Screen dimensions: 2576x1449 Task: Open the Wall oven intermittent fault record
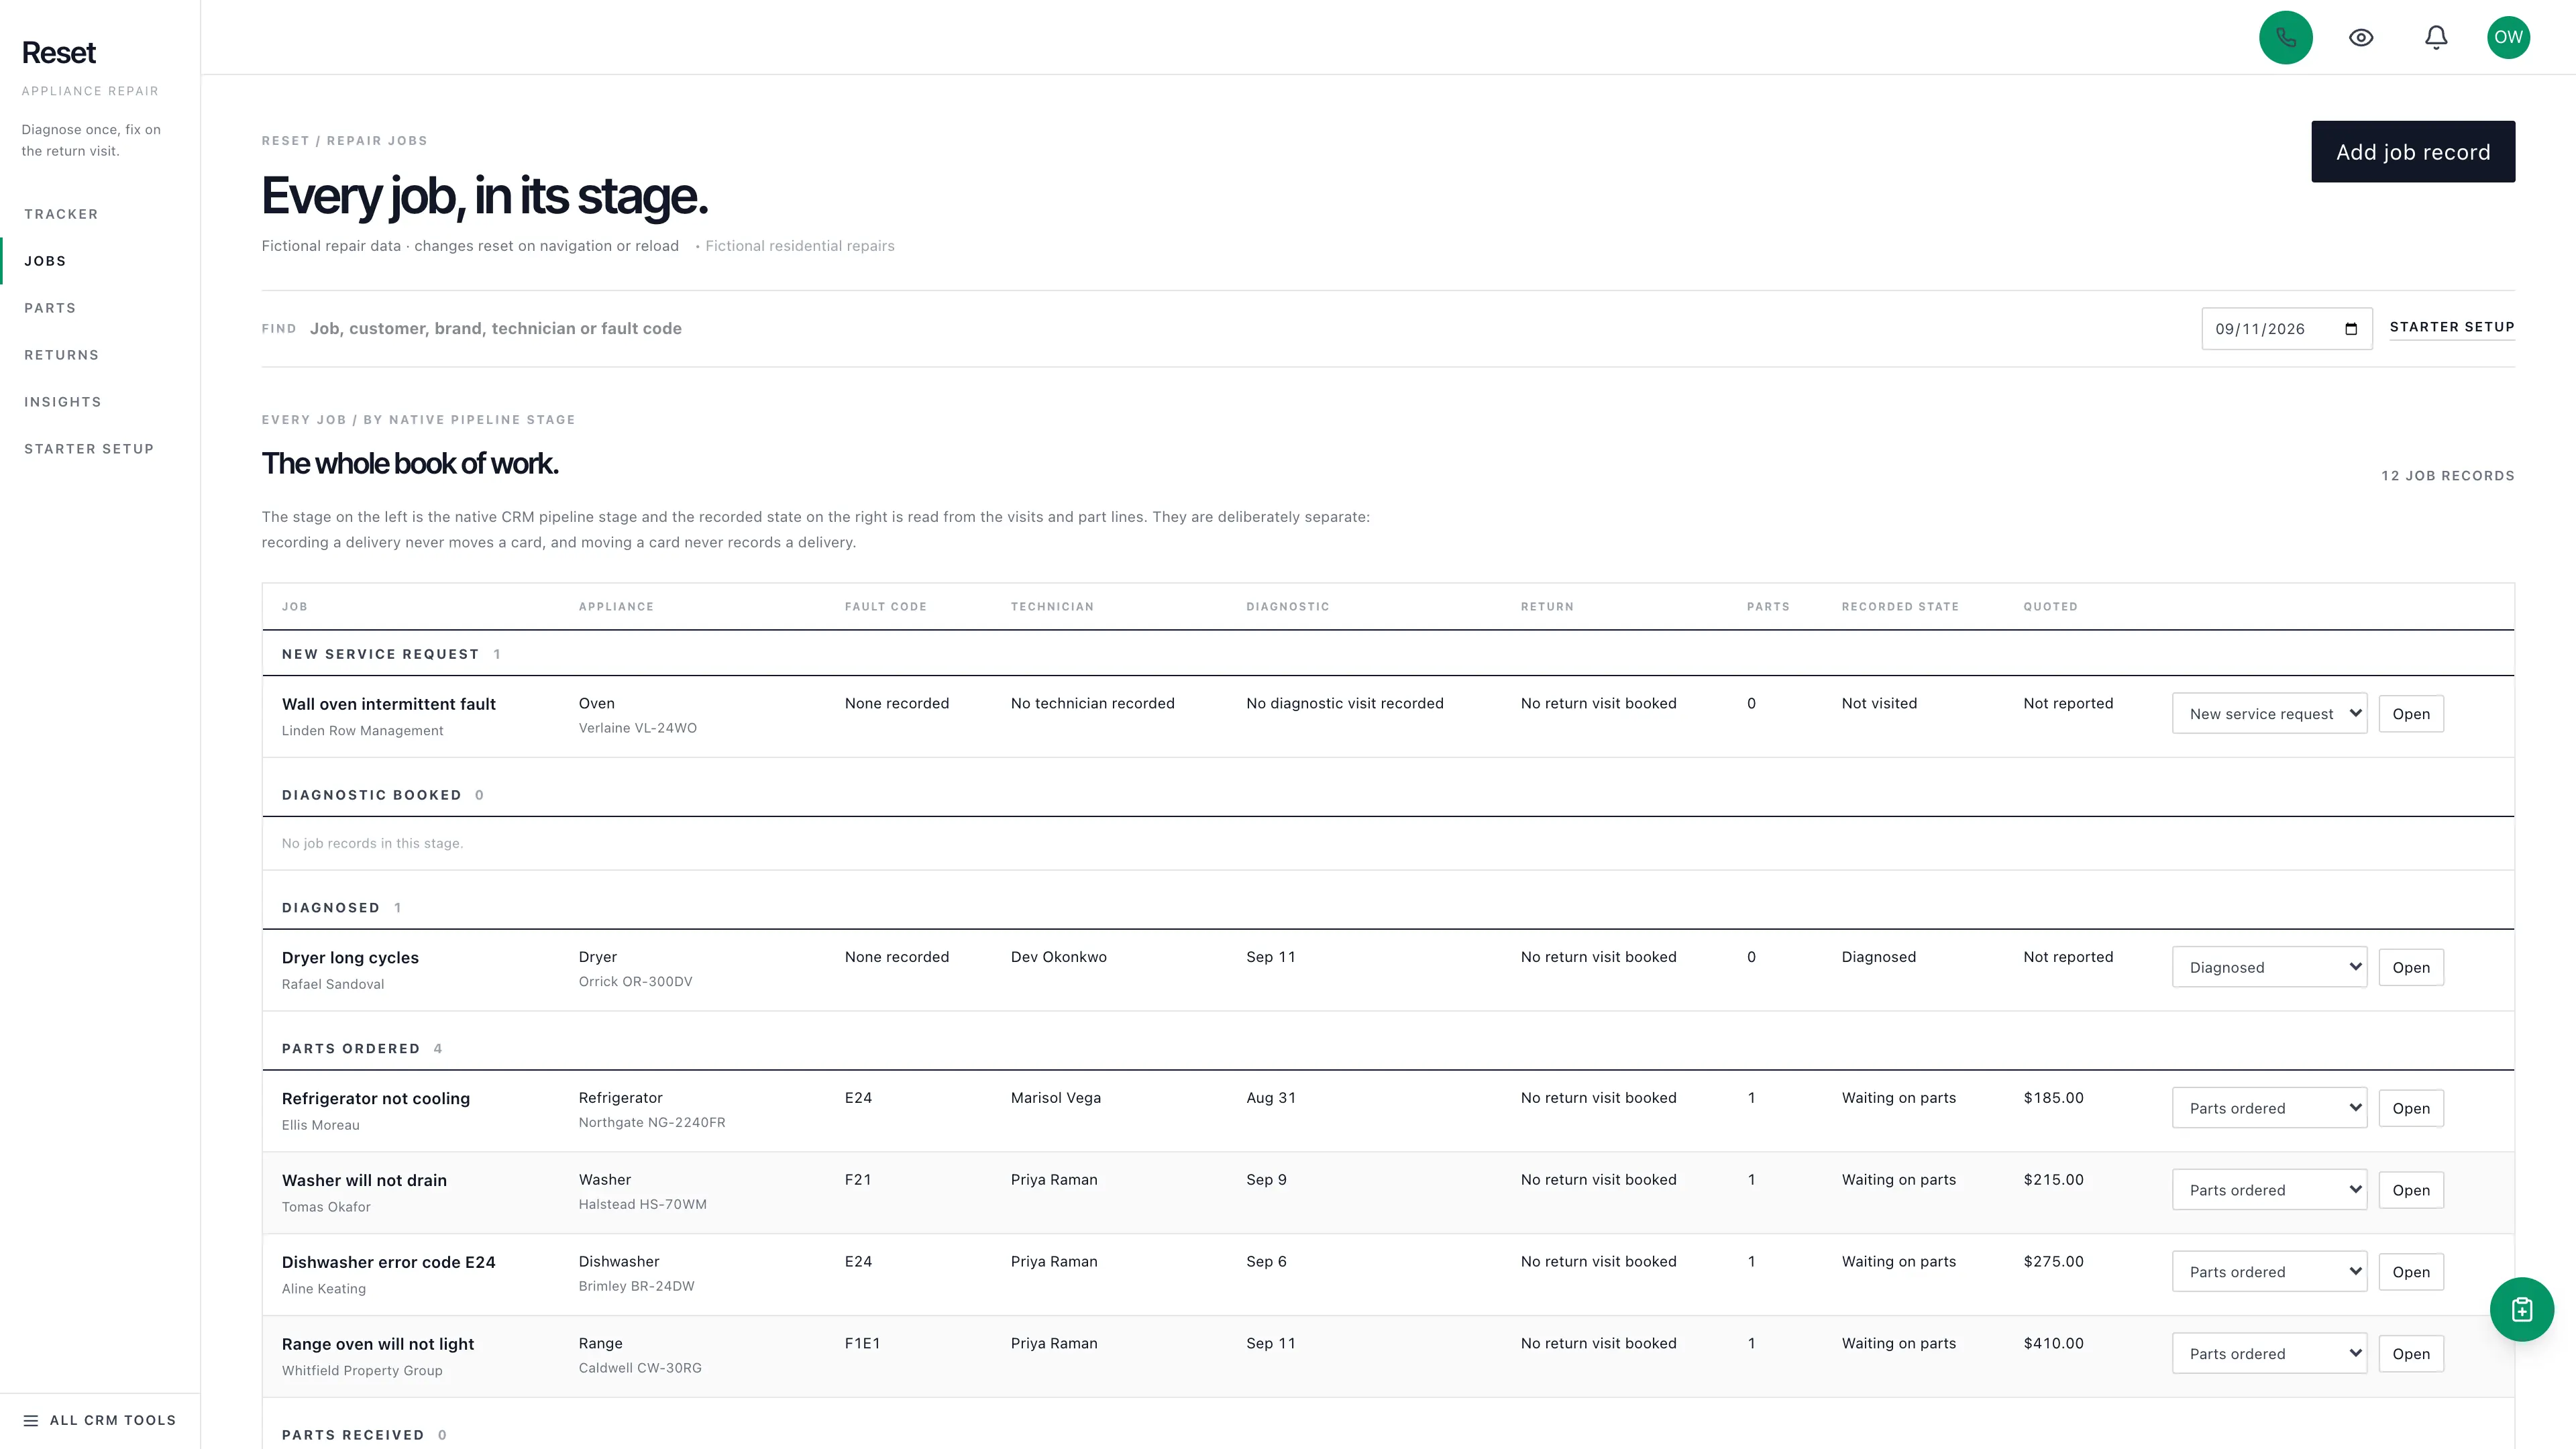click(2410, 714)
